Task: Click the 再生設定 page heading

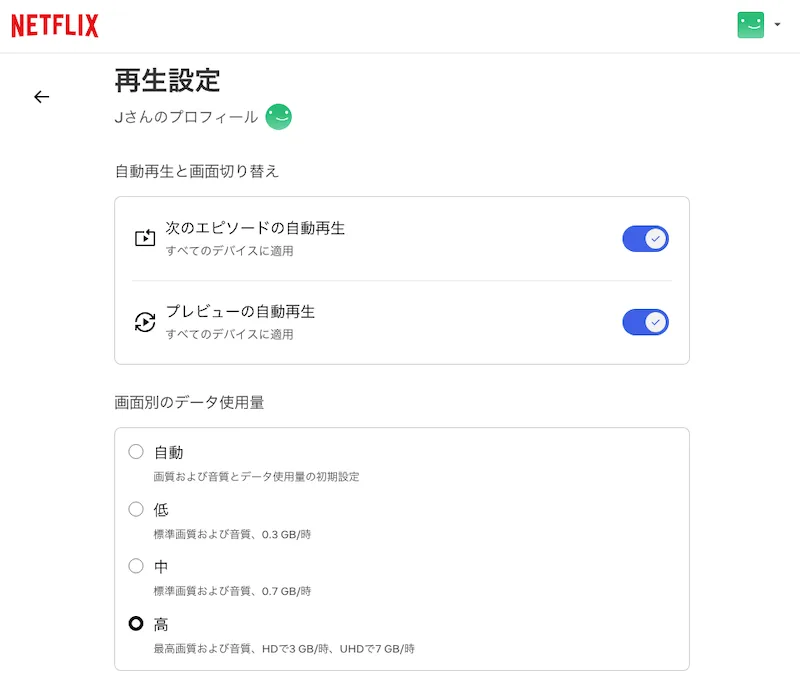Action: [x=167, y=81]
